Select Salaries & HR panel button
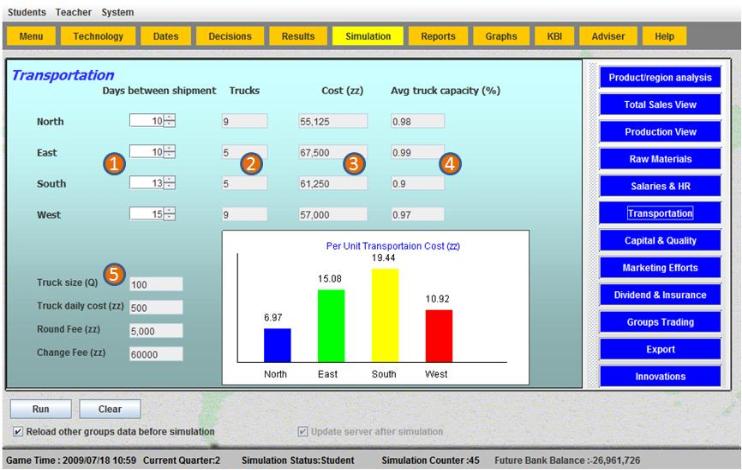The width and height of the screenshot is (742, 470). (659, 186)
